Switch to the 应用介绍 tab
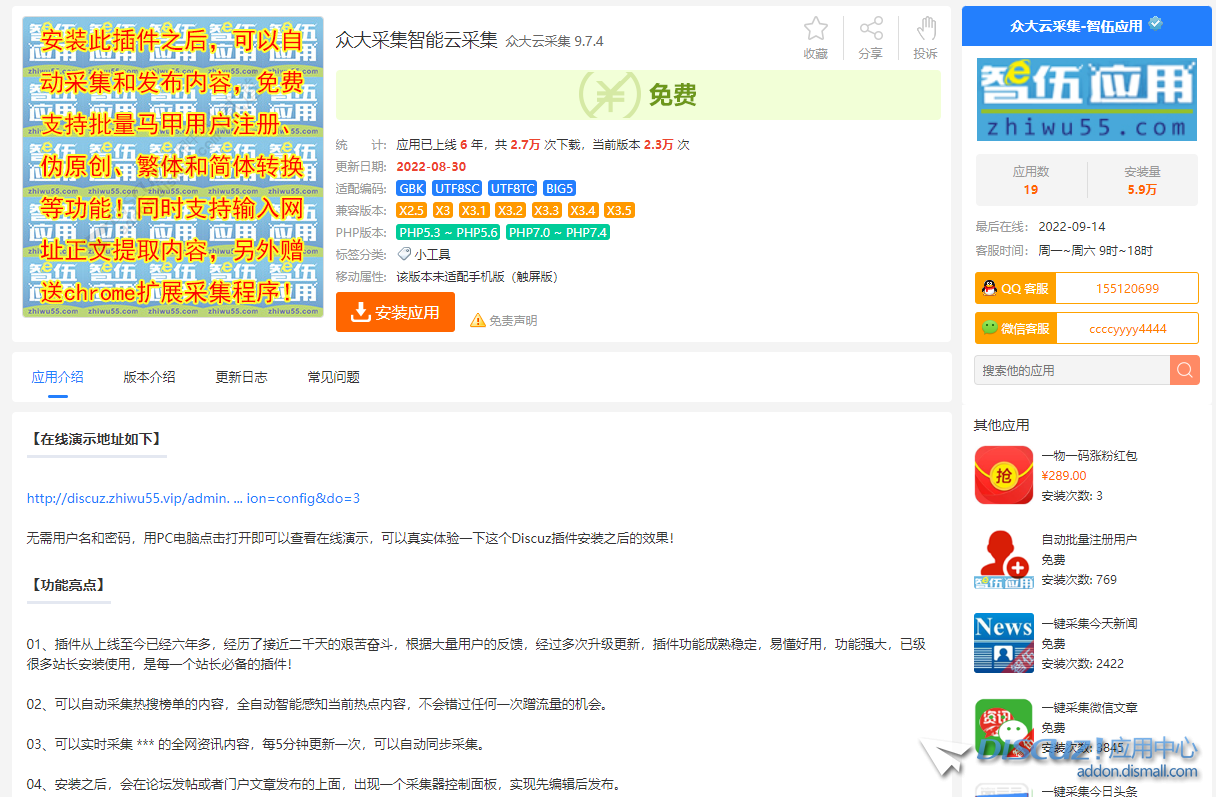 pos(58,377)
